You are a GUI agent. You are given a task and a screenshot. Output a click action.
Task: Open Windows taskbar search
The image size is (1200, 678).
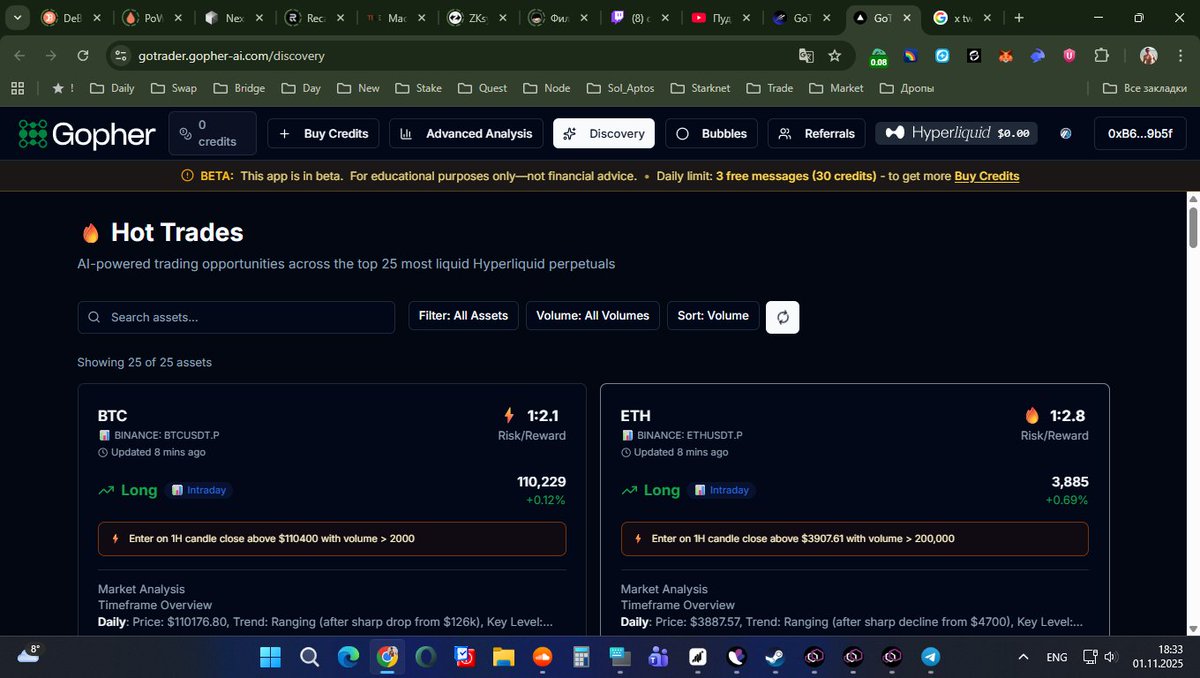pos(309,657)
